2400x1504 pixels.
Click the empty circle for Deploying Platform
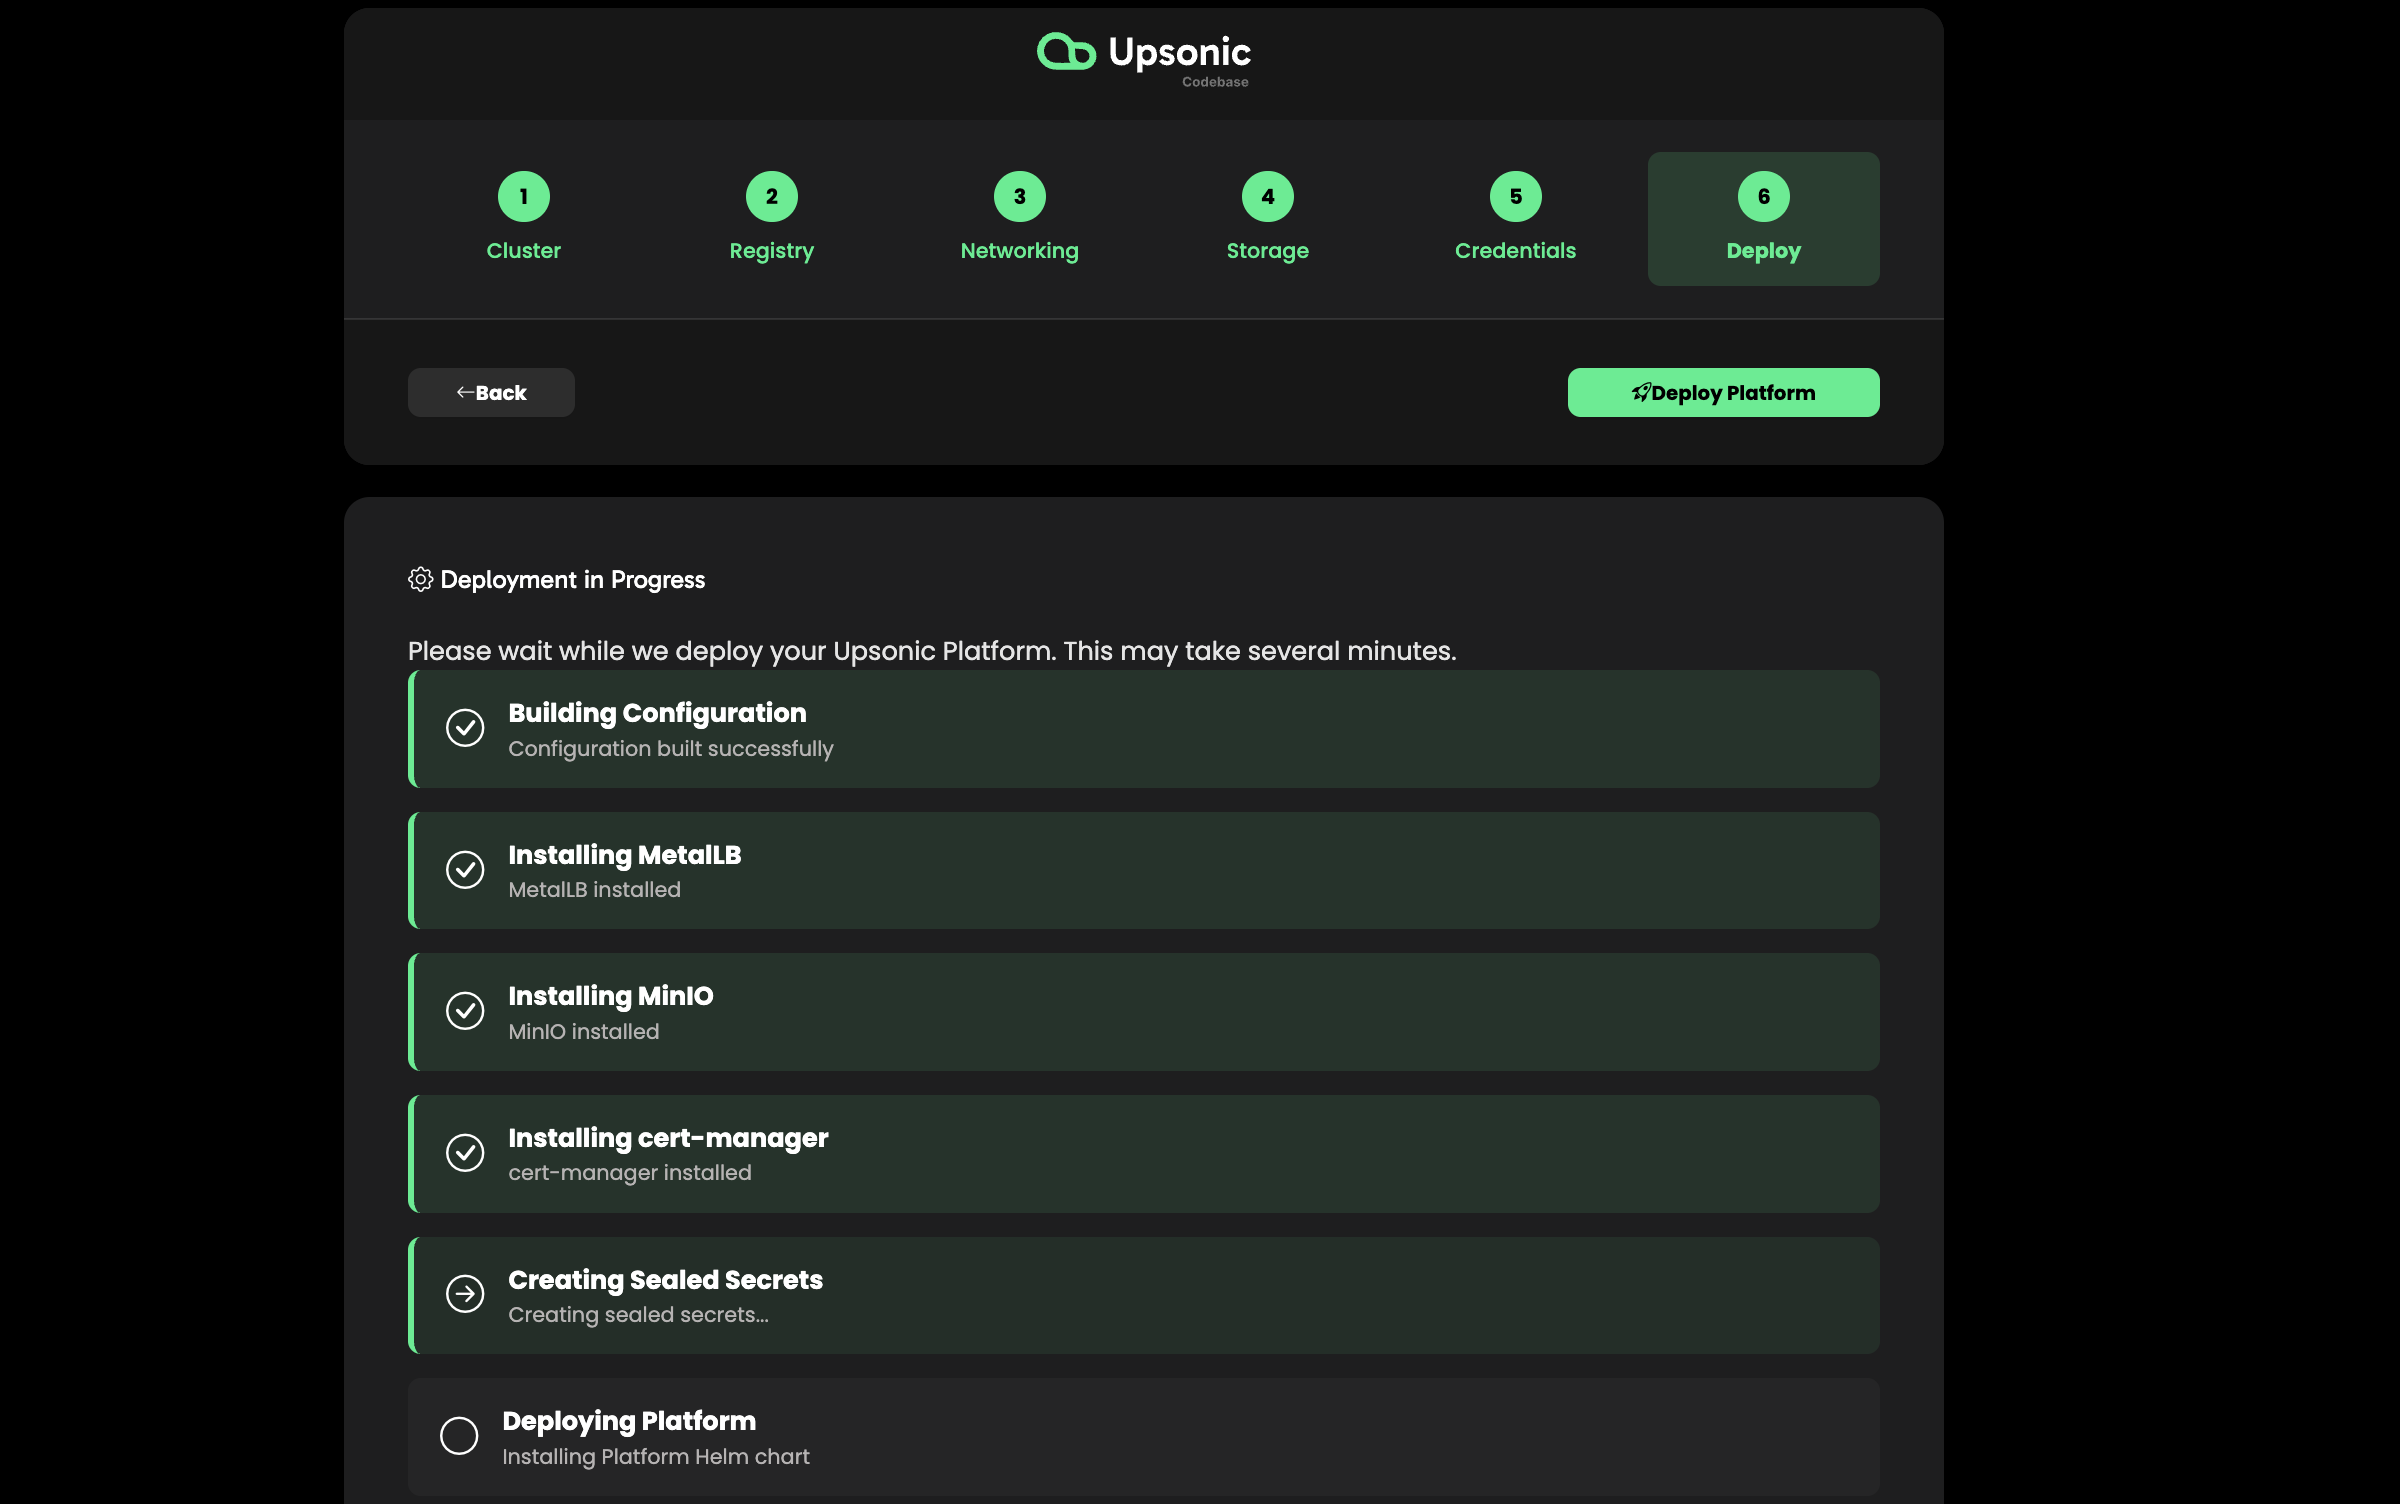point(459,1435)
